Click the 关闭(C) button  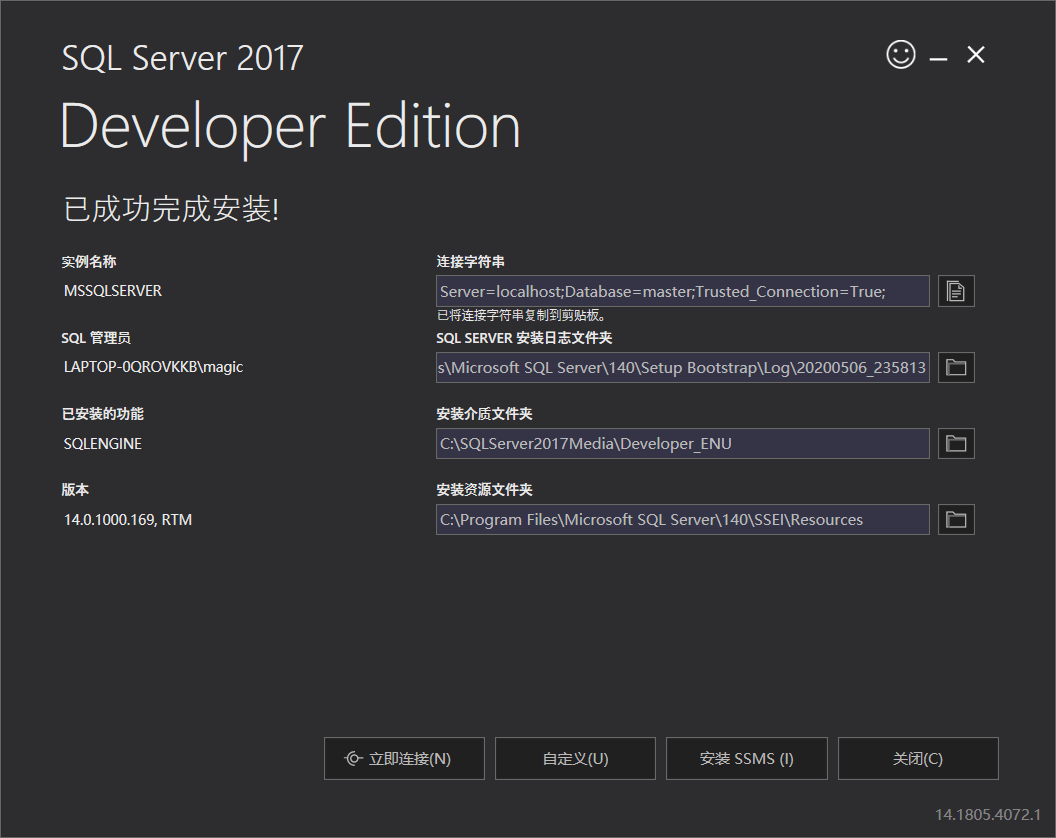918,759
